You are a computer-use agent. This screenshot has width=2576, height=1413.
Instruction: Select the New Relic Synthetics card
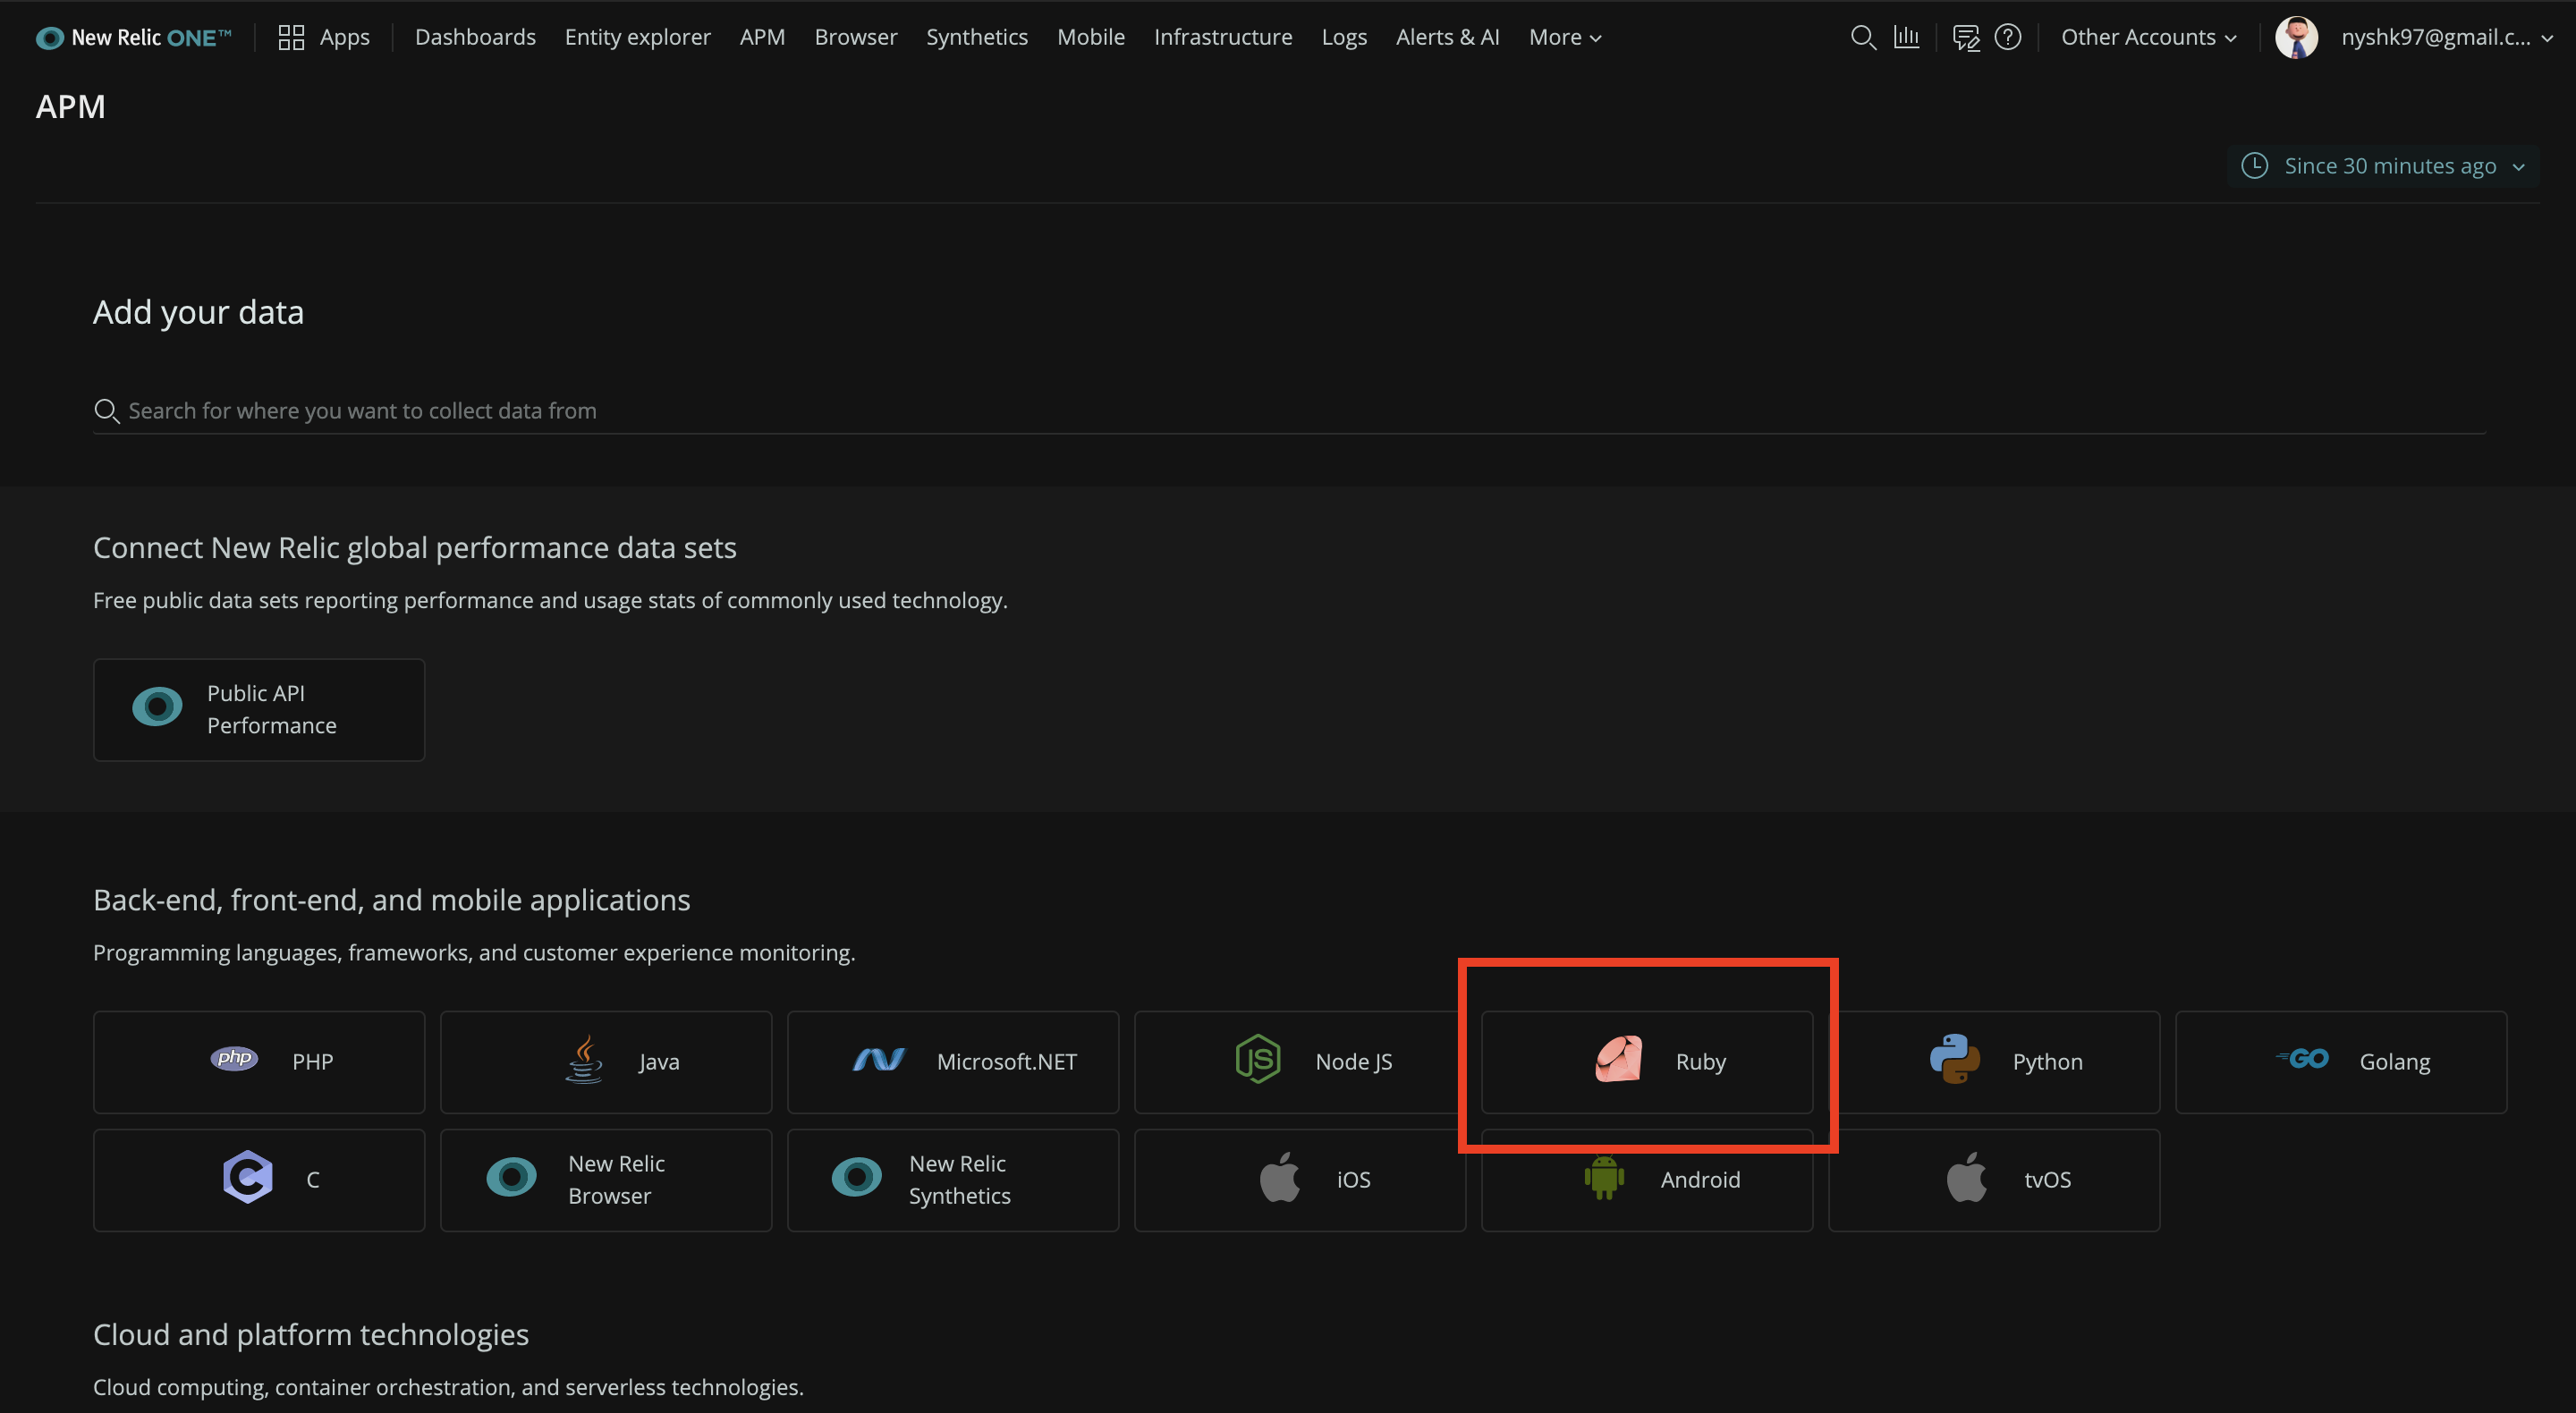(x=953, y=1180)
